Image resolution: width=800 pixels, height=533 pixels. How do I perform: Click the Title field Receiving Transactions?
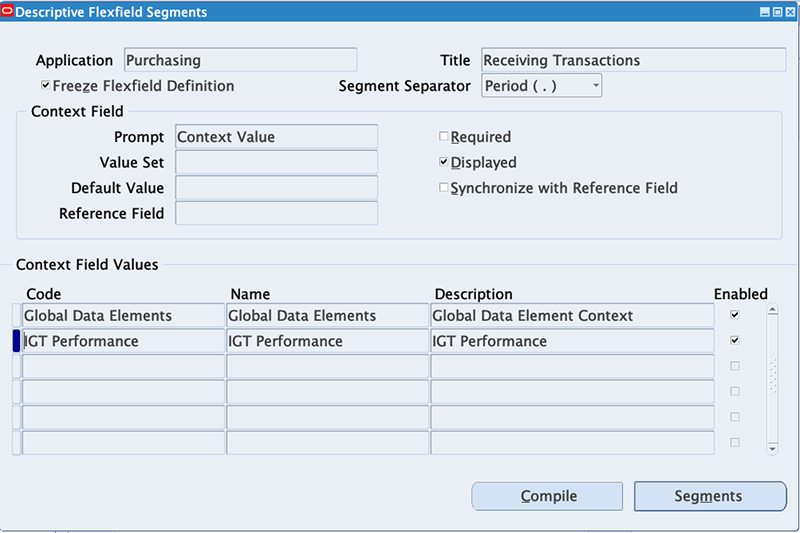(x=633, y=60)
